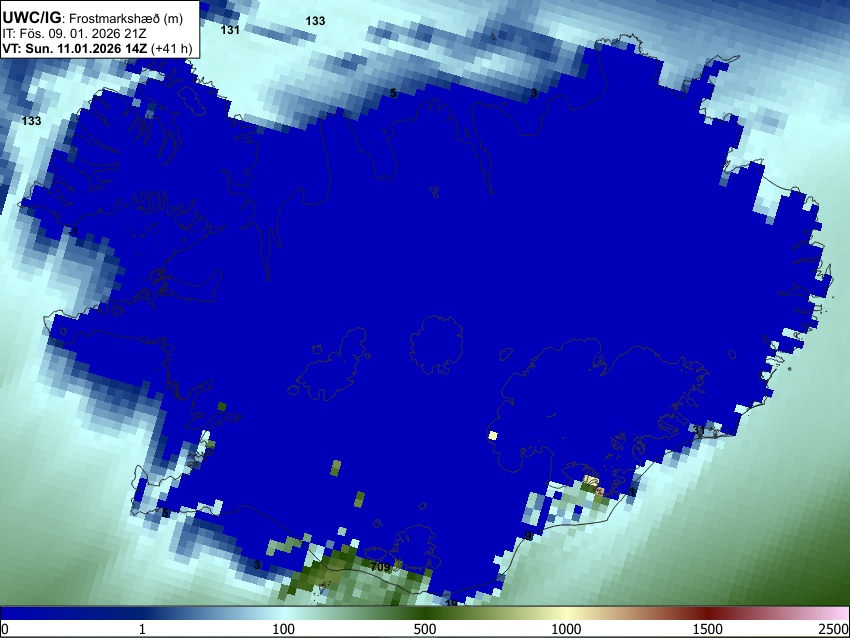Click the "1500" label on the color scale
This screenshot has height=638, width=850.
(x=708, y=629)
